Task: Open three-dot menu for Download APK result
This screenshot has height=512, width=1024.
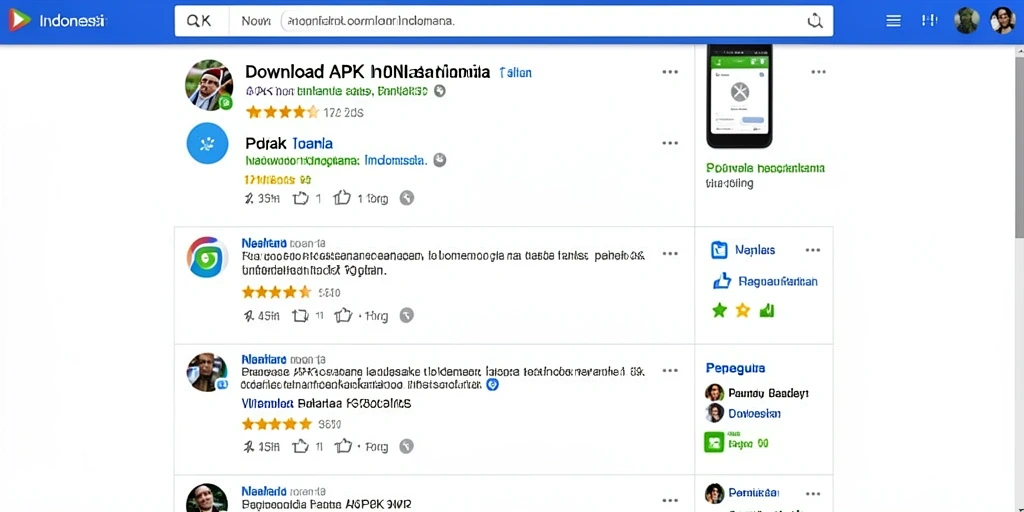Action: [670, 72]
